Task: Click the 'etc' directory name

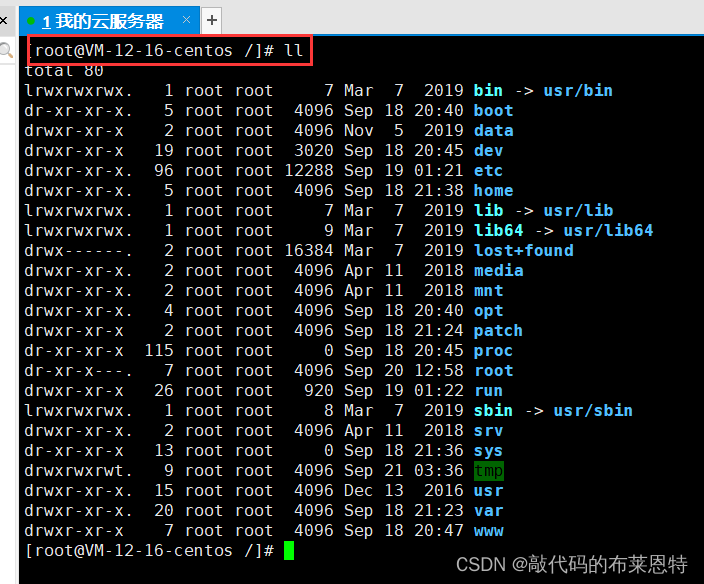Action: 488,171
